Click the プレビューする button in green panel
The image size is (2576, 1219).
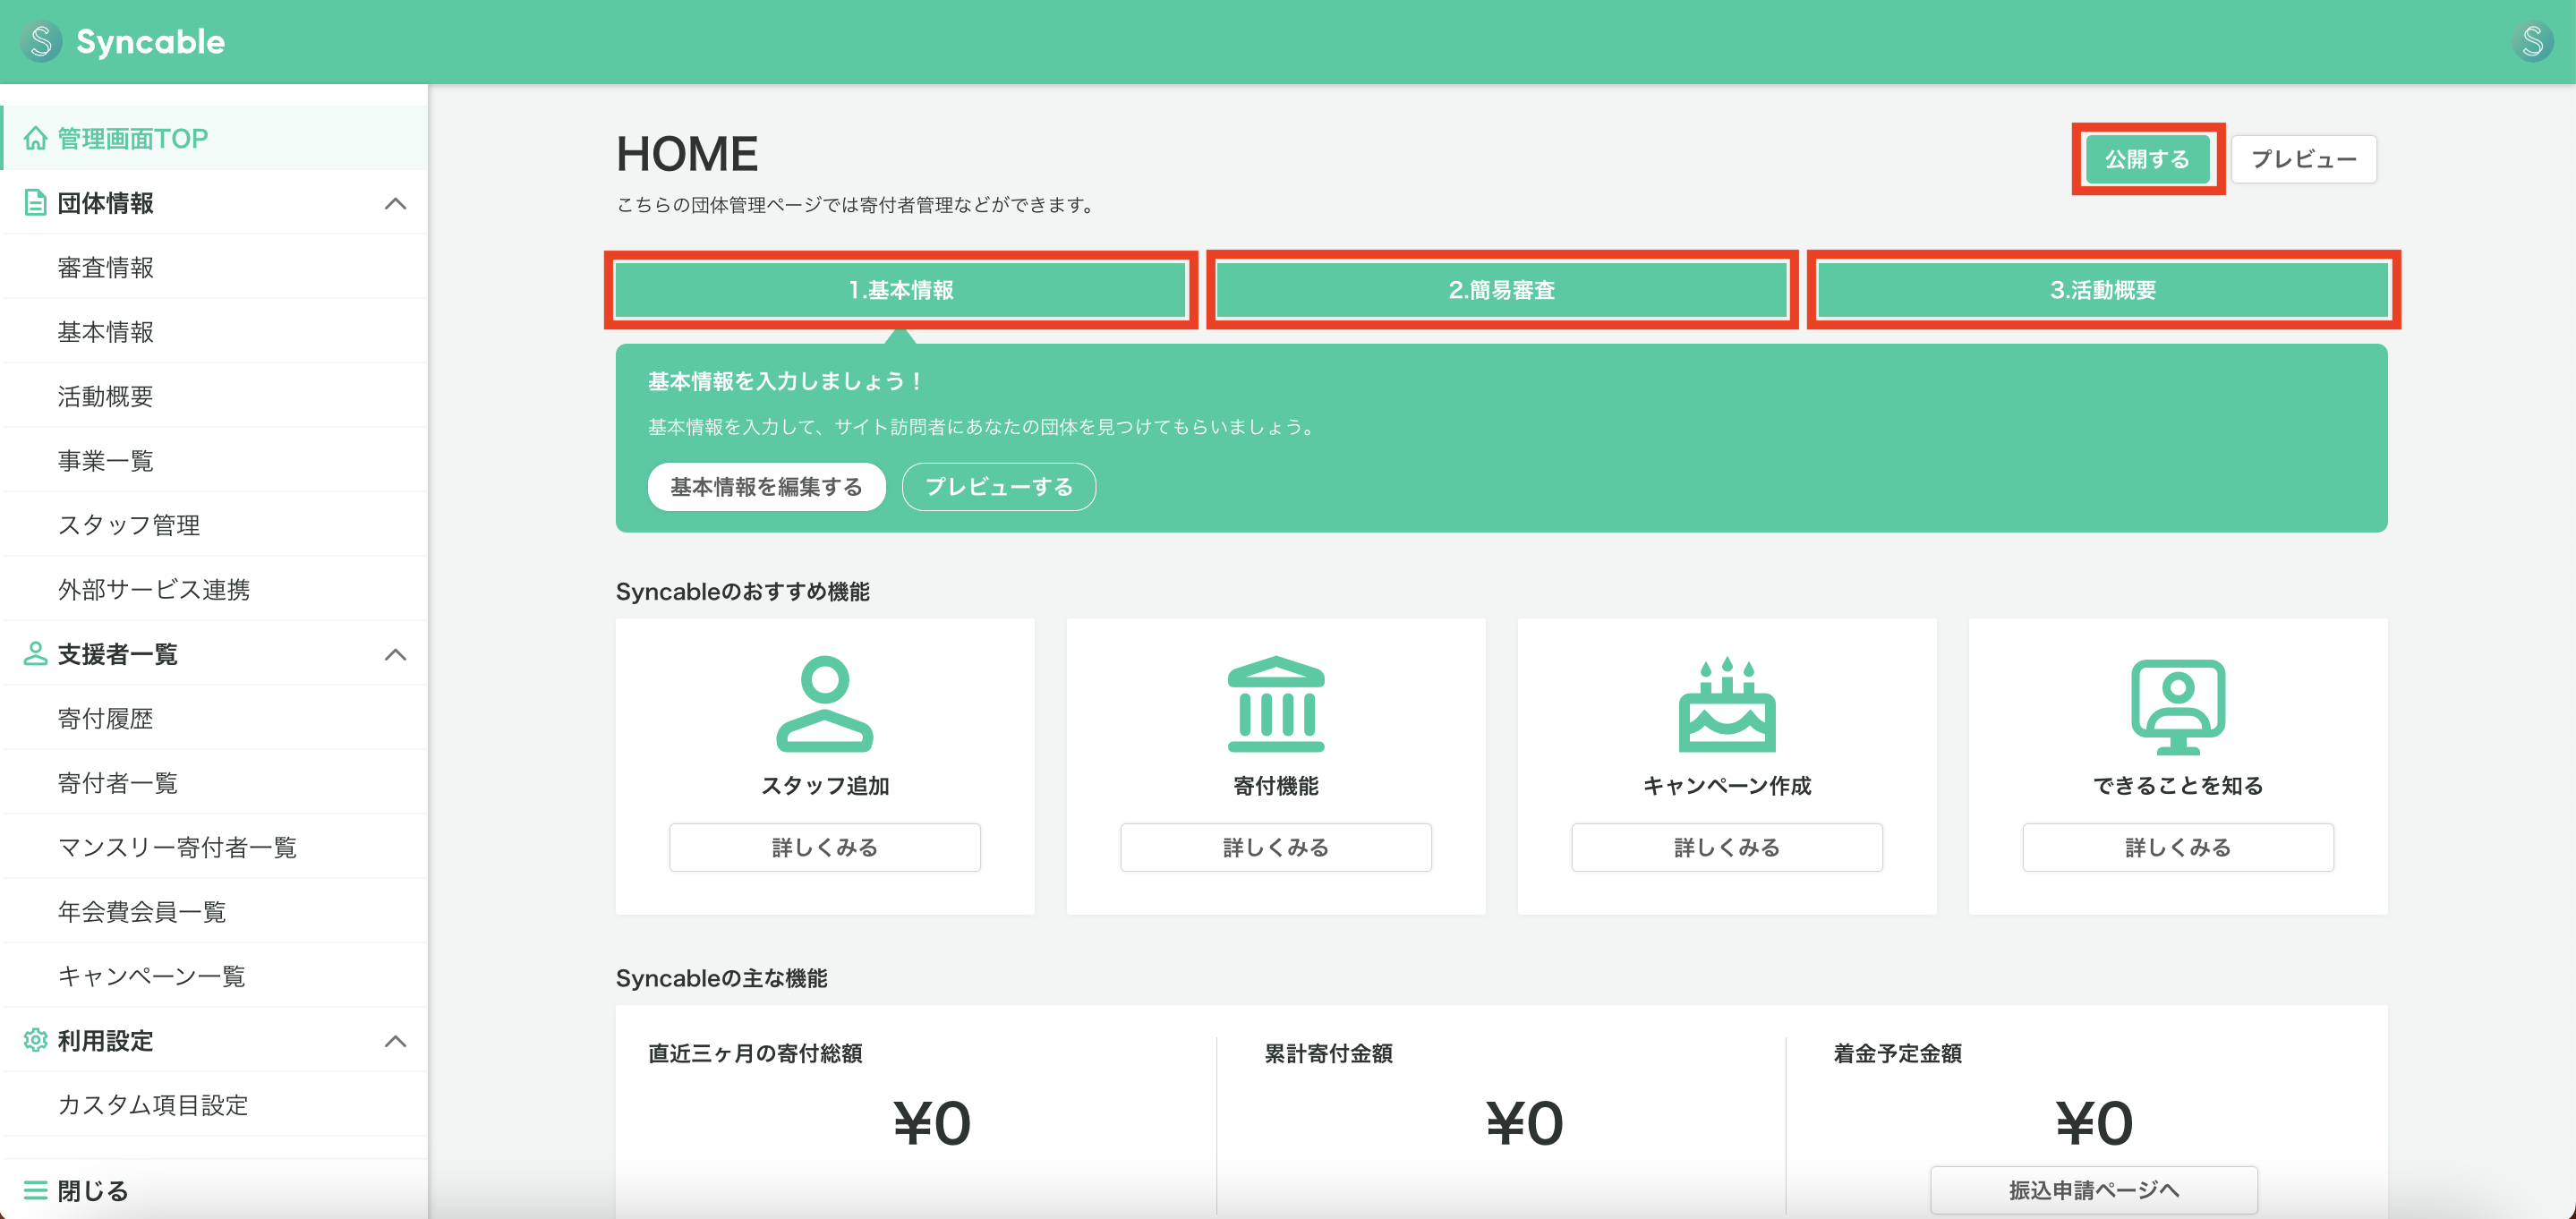click(x=999, y=487)
